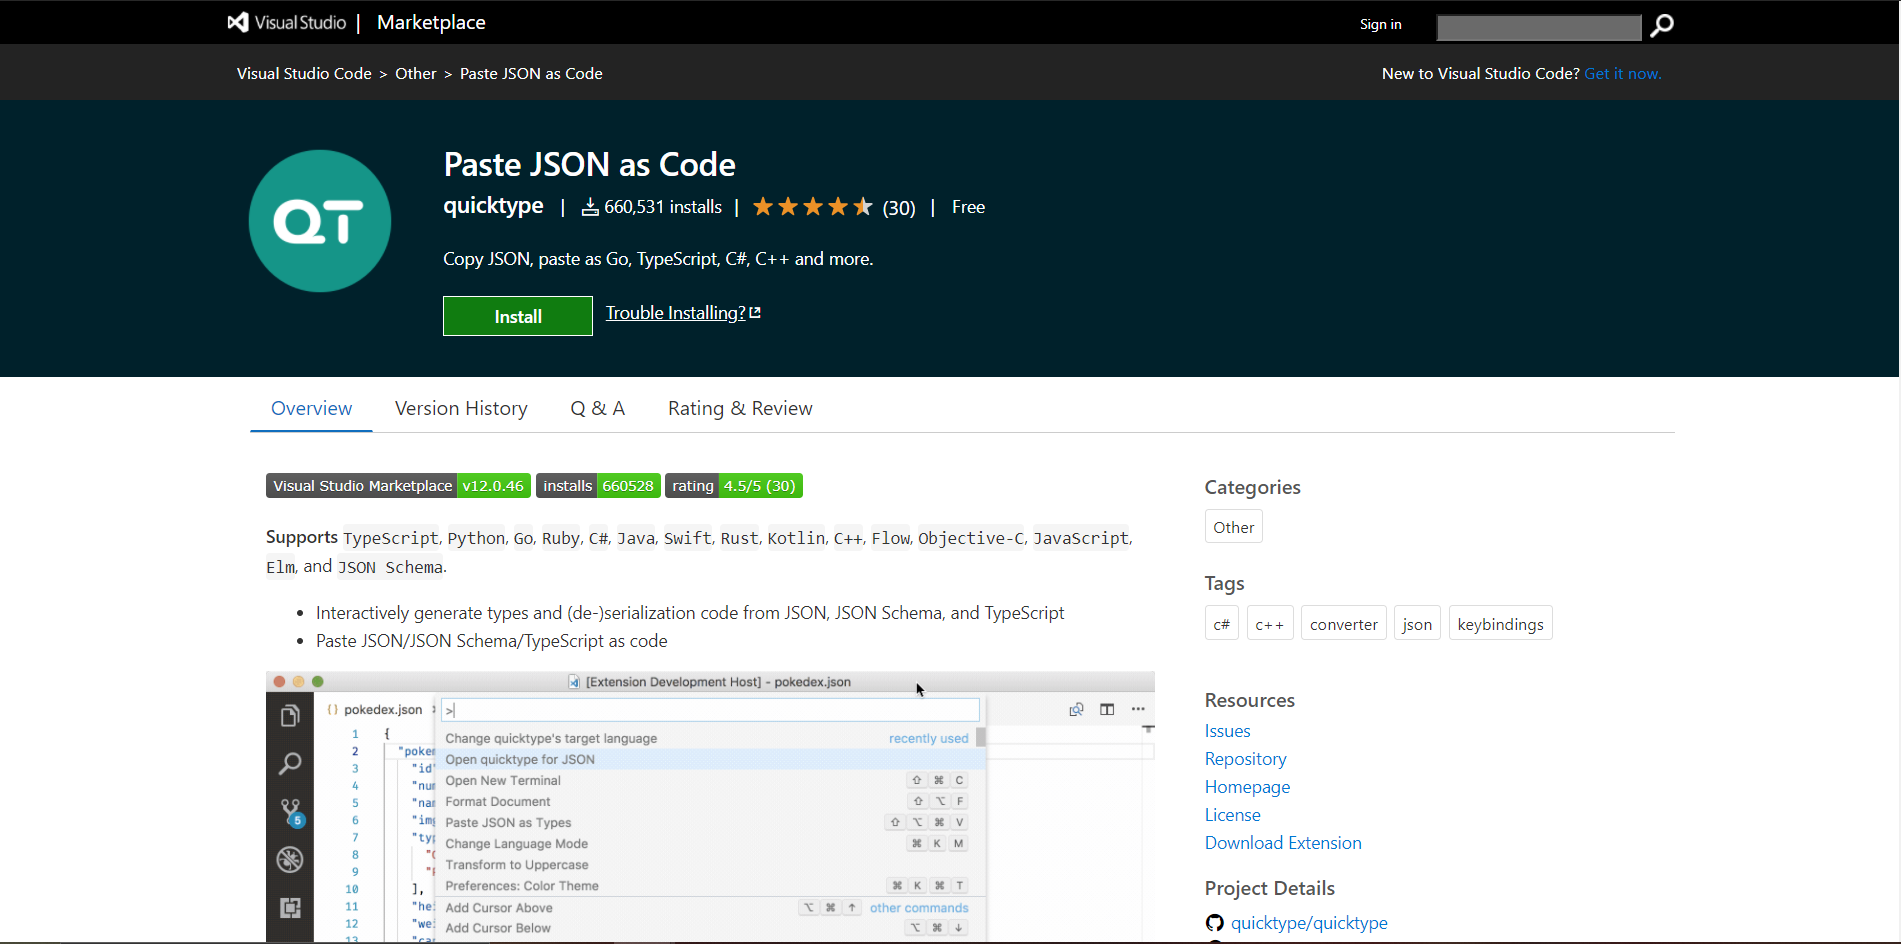Select the json tag
Screen dimensions: 1901x944
1417,624
